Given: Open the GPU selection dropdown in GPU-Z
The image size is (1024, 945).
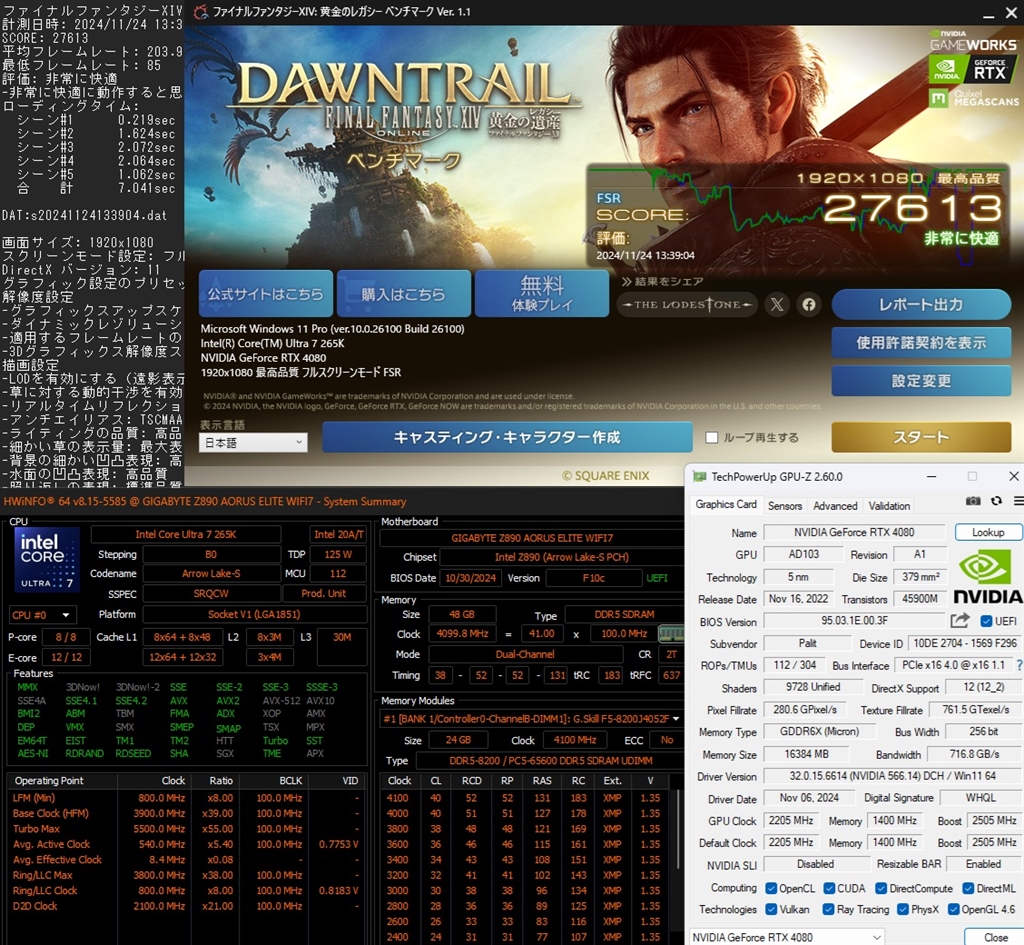Looking at the screenshot, I should point(787,937).
